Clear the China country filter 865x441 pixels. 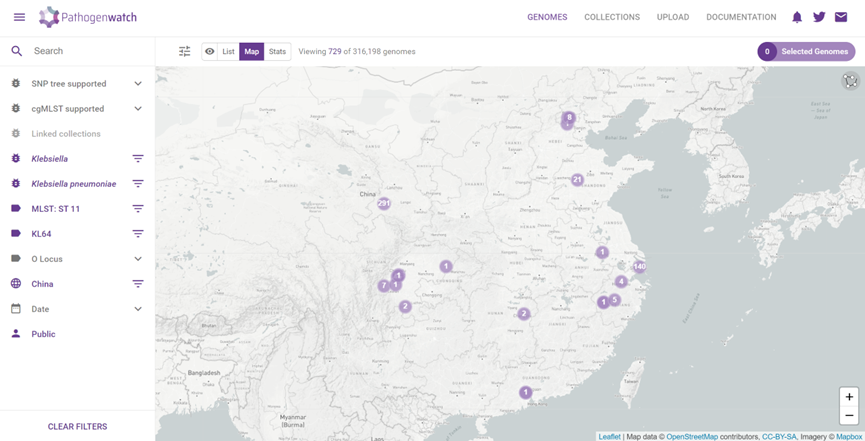(138, 284)
